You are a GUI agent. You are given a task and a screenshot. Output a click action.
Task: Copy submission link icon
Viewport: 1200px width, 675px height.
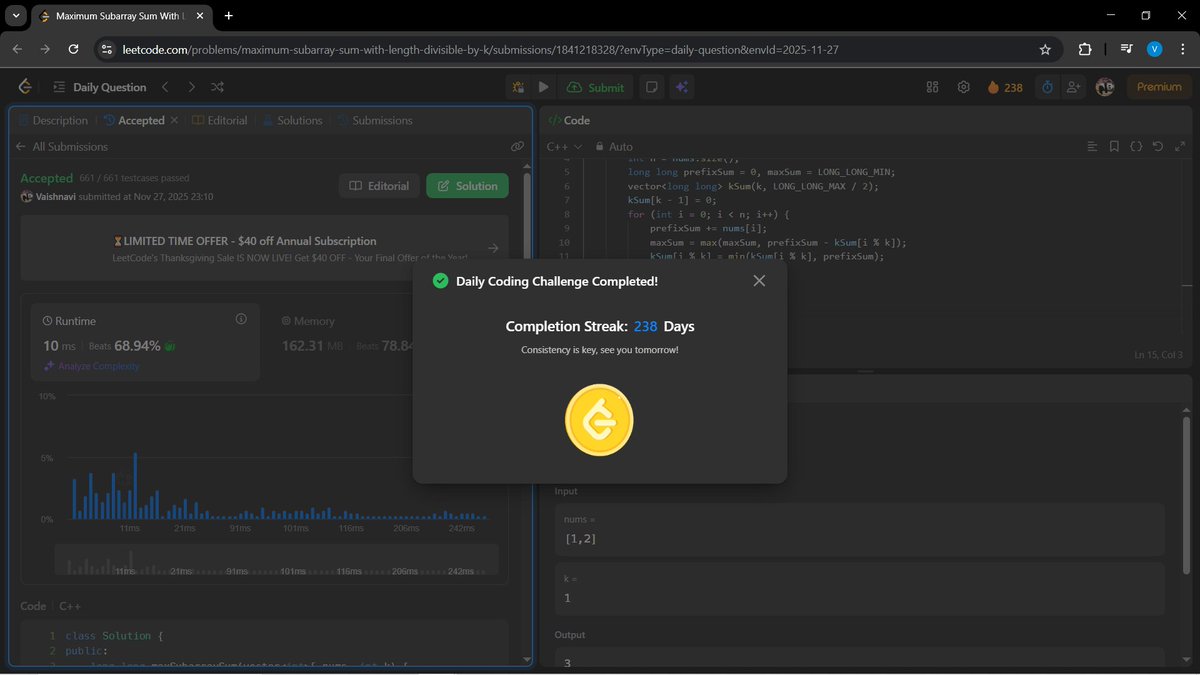pos(517,146)
